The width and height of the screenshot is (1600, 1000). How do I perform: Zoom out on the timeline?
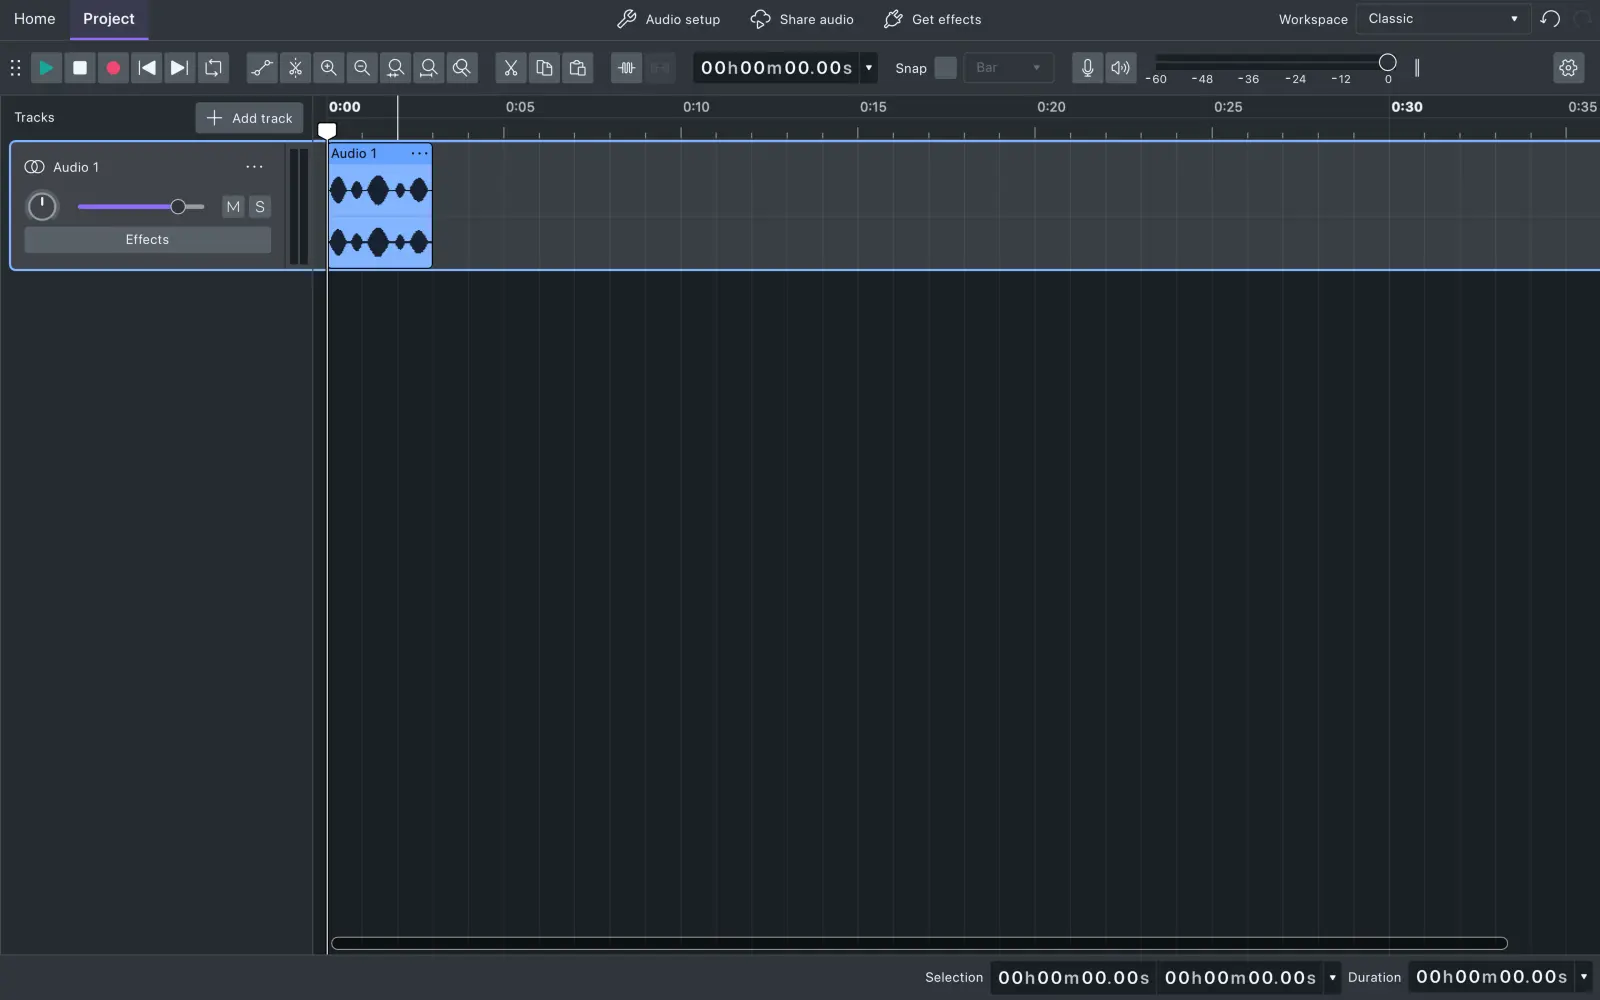click(362, 68)
